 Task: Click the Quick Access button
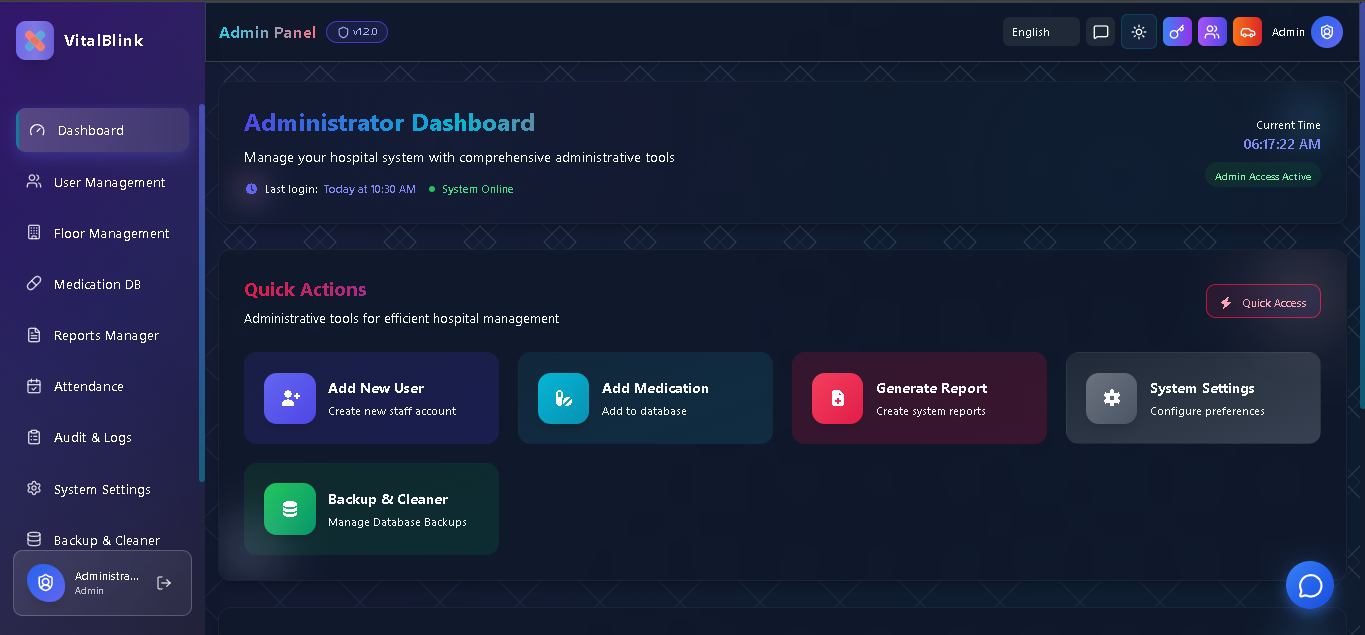point(1263,300)
